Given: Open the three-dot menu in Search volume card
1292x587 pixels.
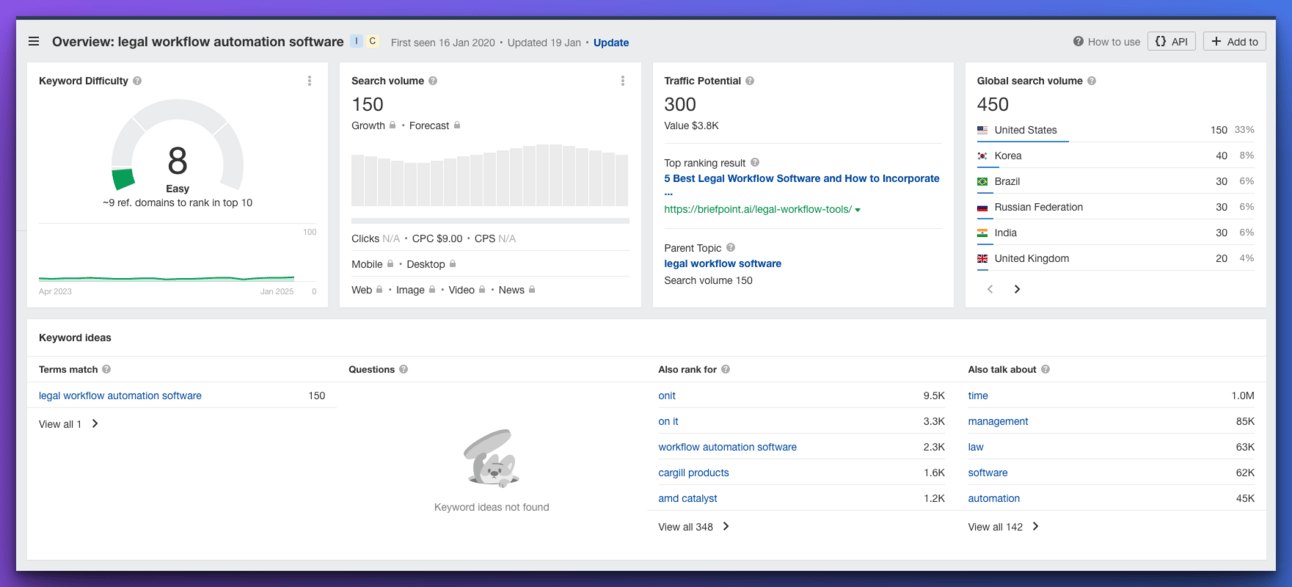Looking at the screenshot, I should (x=623, y=81).
